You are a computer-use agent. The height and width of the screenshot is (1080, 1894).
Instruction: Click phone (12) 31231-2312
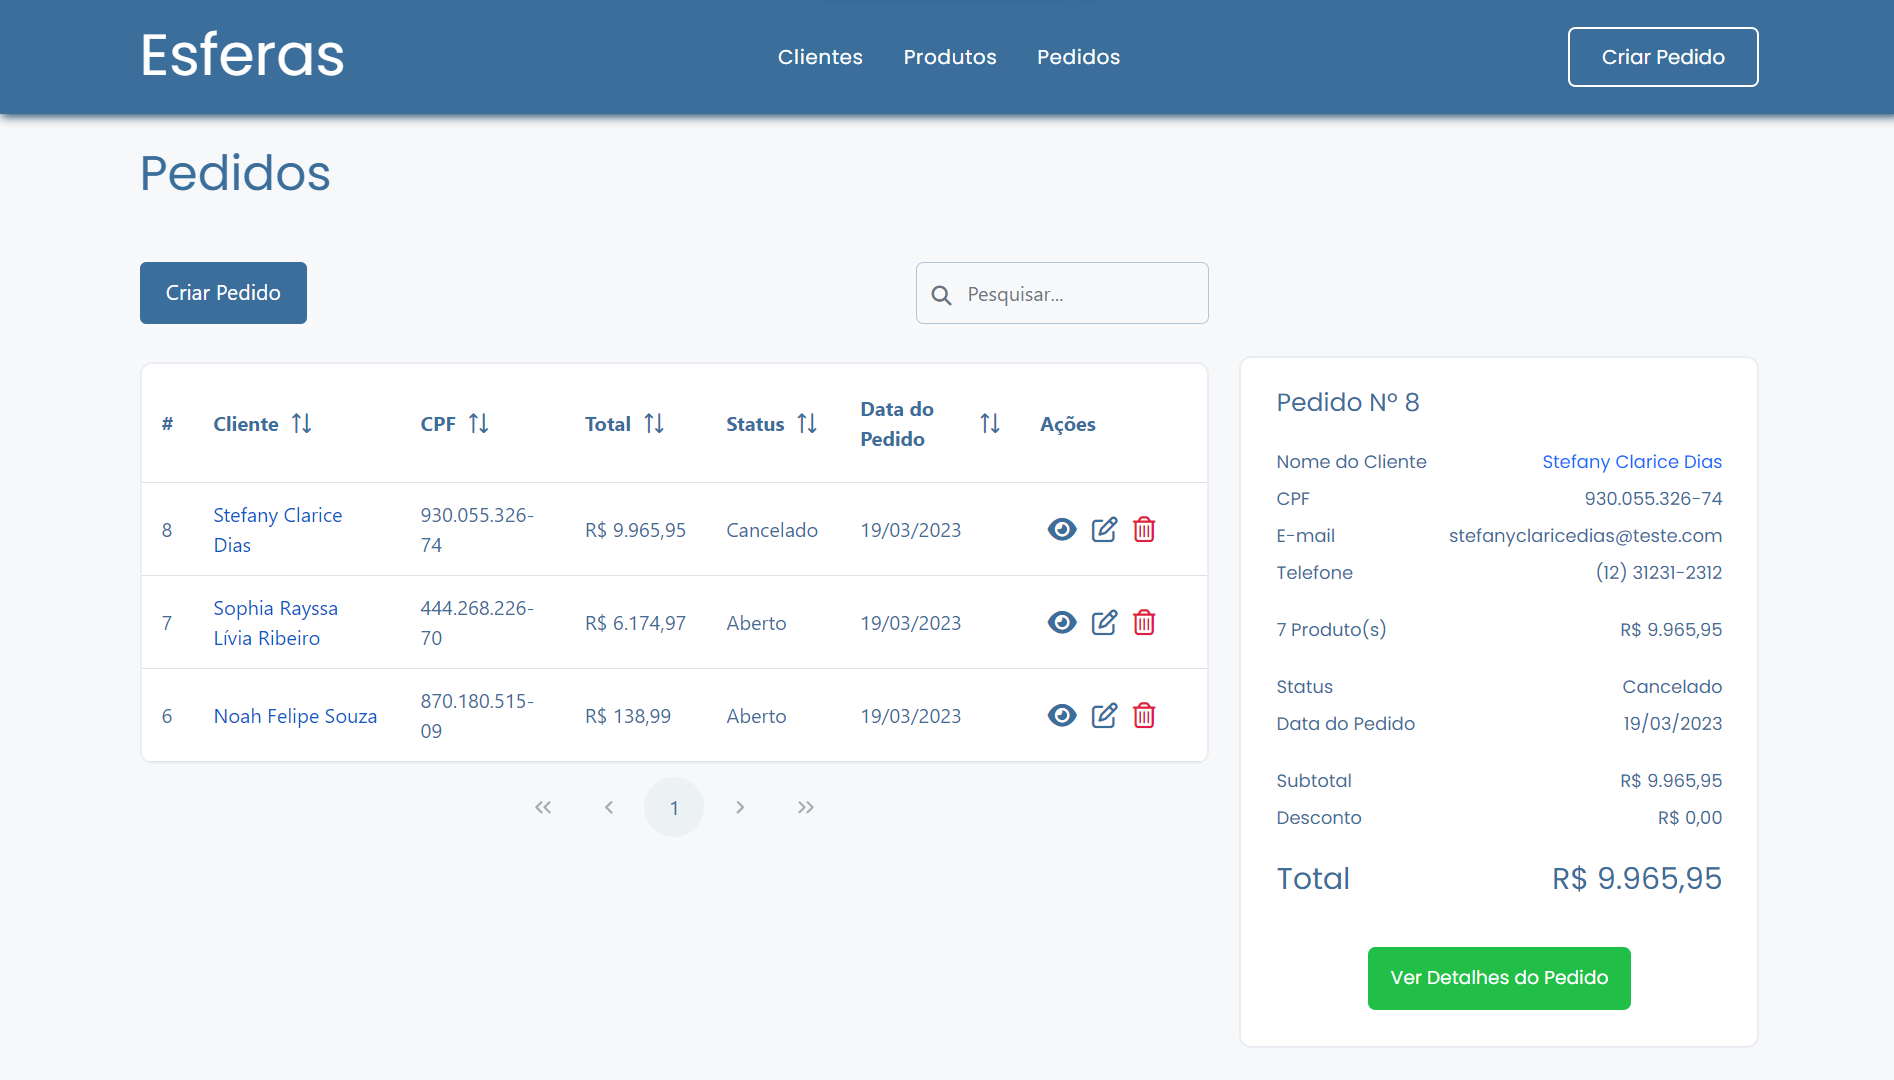tap(1659, 572)
